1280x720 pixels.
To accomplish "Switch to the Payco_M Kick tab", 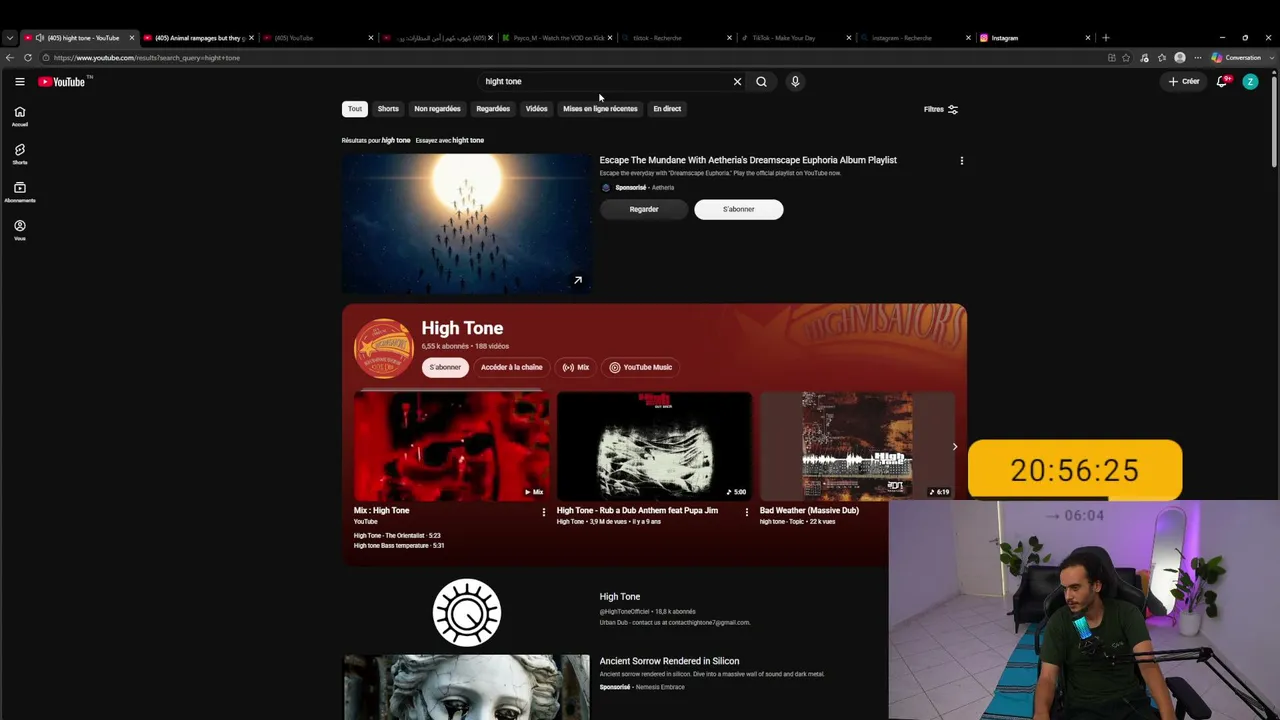I will tap(556, 38).
